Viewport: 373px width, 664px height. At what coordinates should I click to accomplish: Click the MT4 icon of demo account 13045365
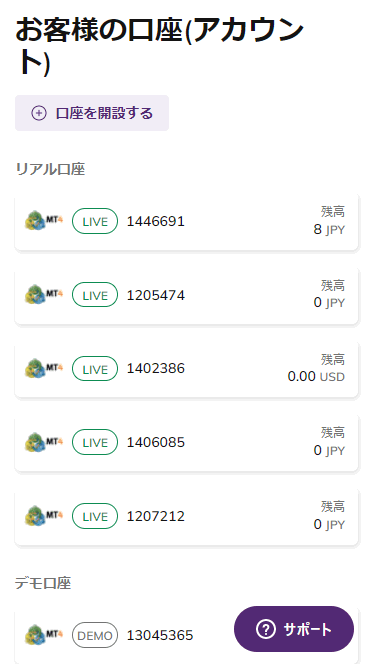pyautogui.click(x=44, y=635)
